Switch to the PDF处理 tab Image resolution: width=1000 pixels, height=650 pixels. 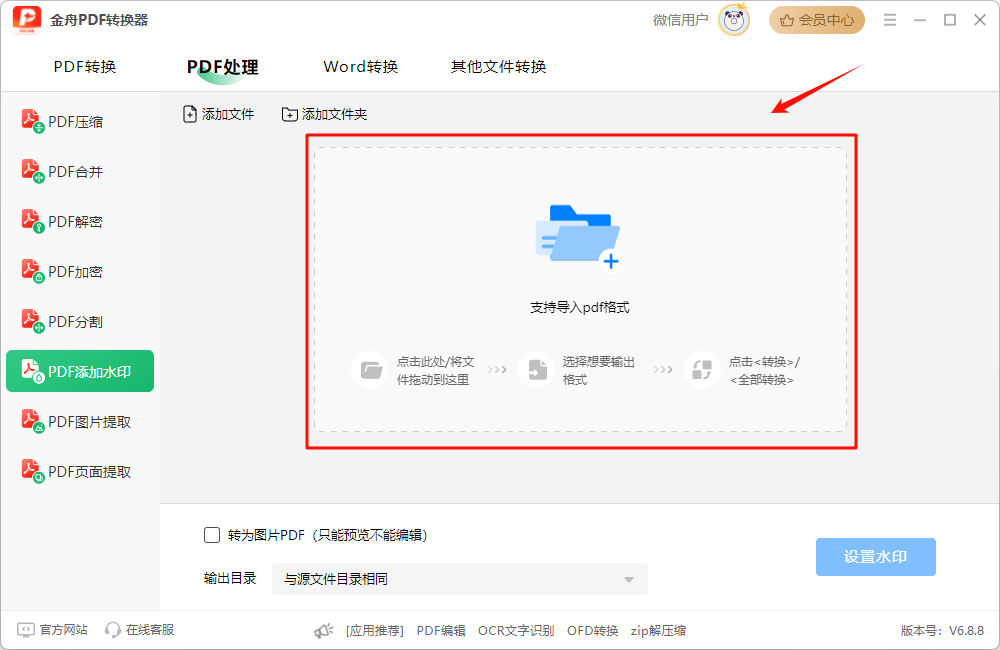pyautogui.click(x=223, y=67)
